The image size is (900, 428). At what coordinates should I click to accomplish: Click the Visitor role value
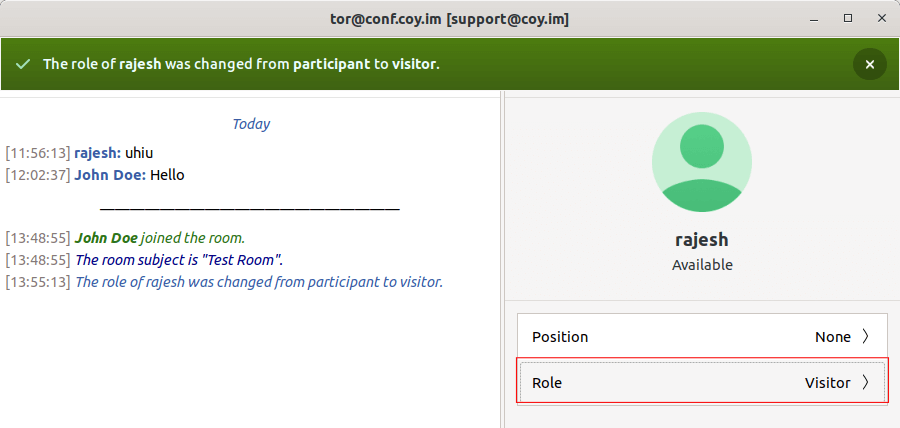coord(827,383)
